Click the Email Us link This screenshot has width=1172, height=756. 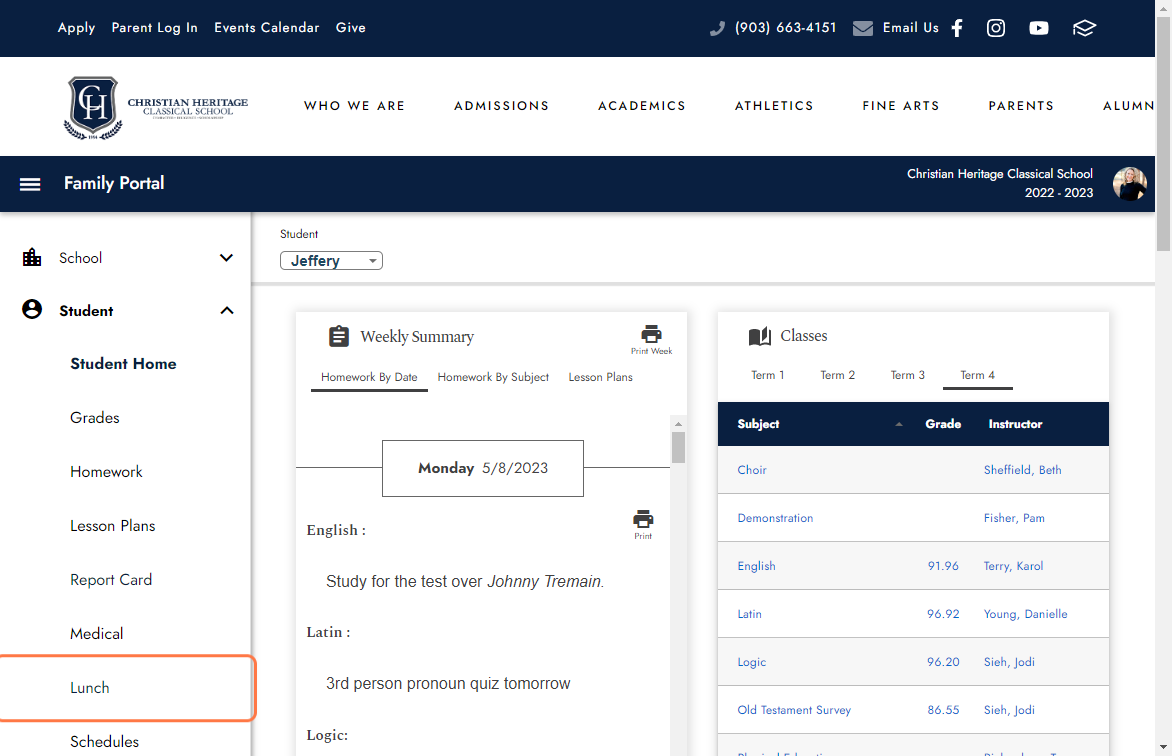click(910, 28)
